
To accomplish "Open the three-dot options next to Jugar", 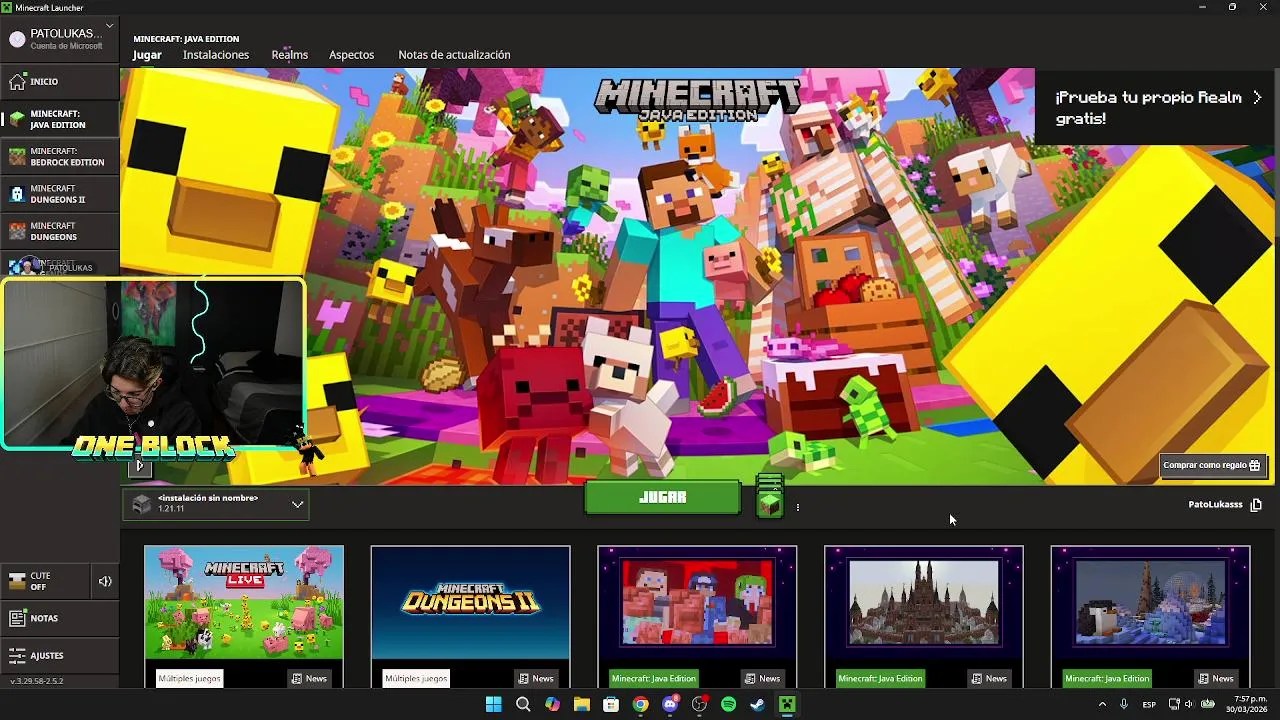I will tap(797, 507).
